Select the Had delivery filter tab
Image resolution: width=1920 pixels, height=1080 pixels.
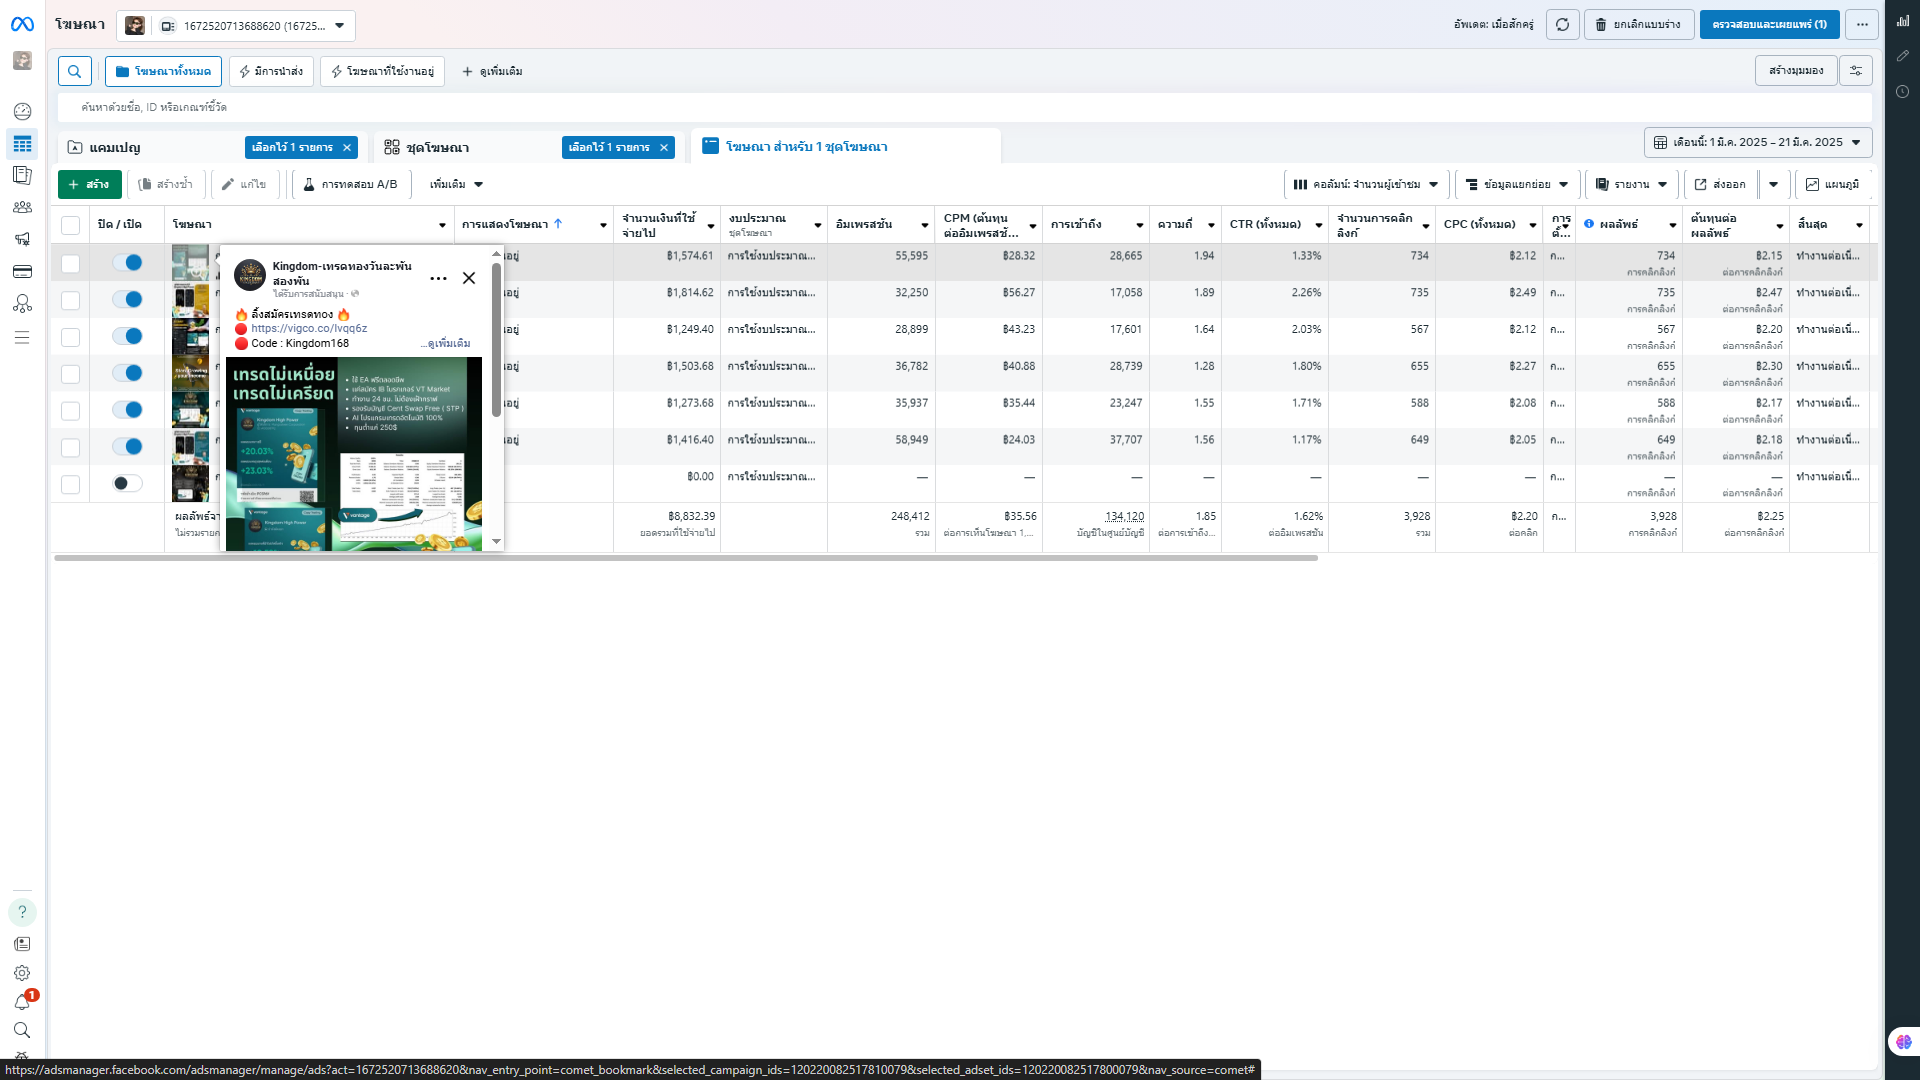pyautogui.click(x=271, y=71)
